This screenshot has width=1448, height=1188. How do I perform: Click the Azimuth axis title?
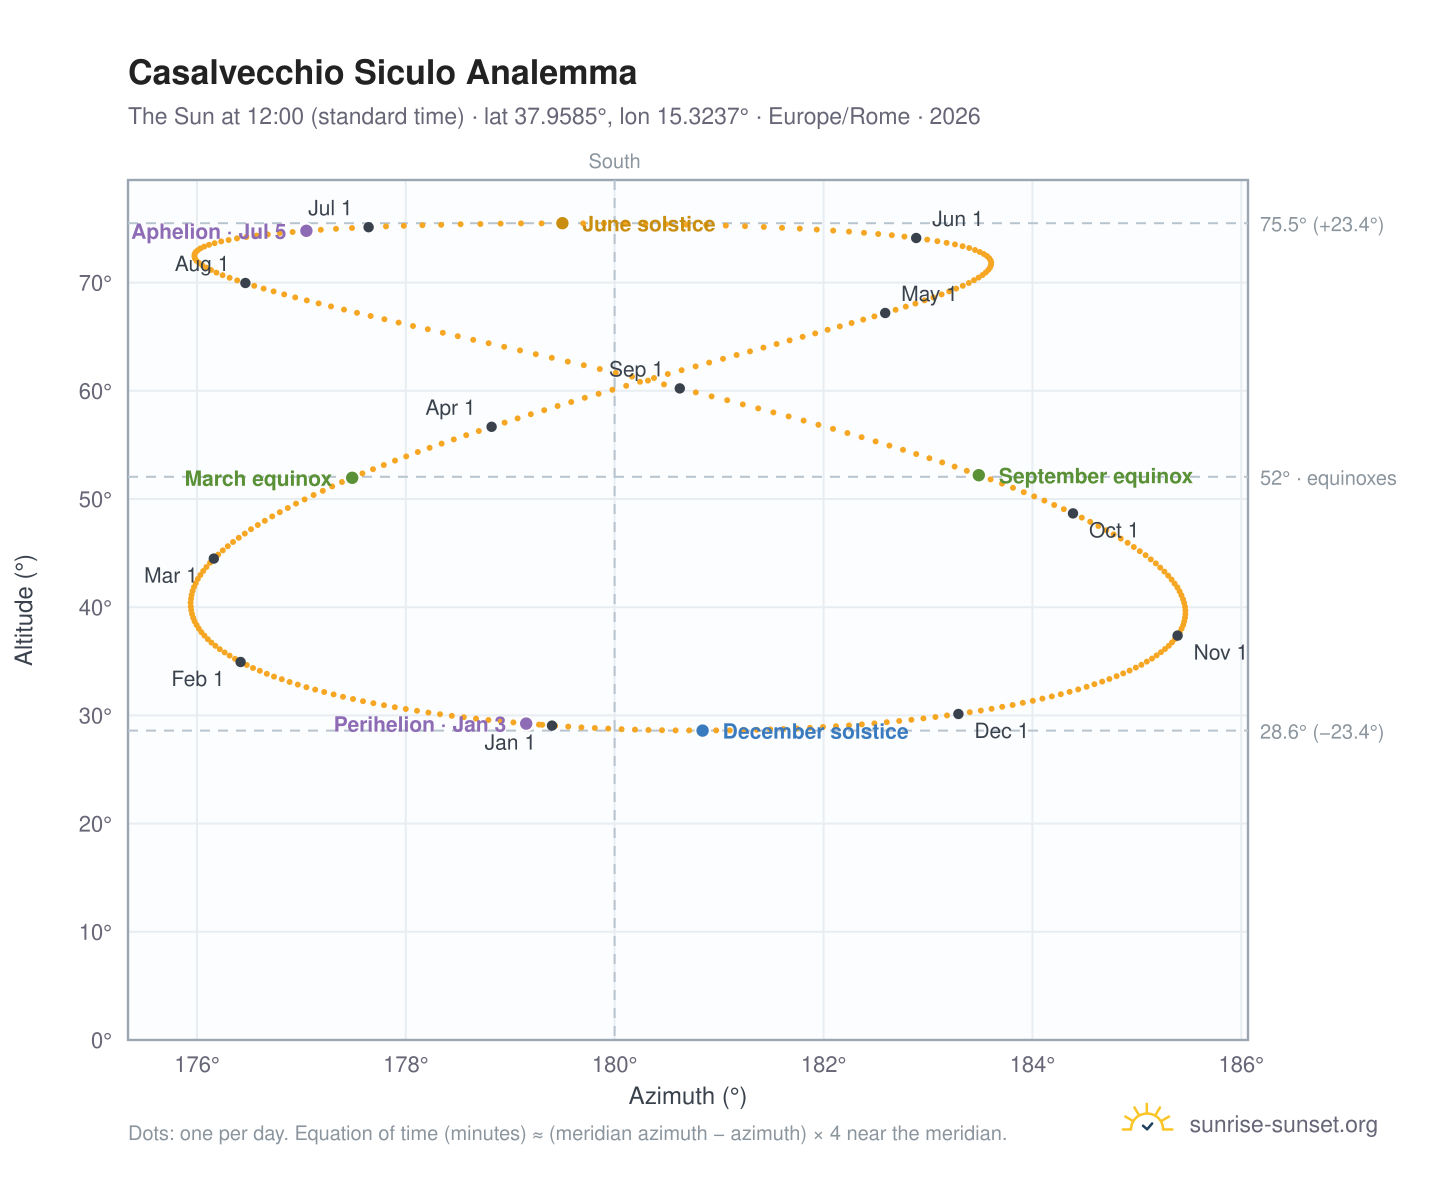[688, 1096]
